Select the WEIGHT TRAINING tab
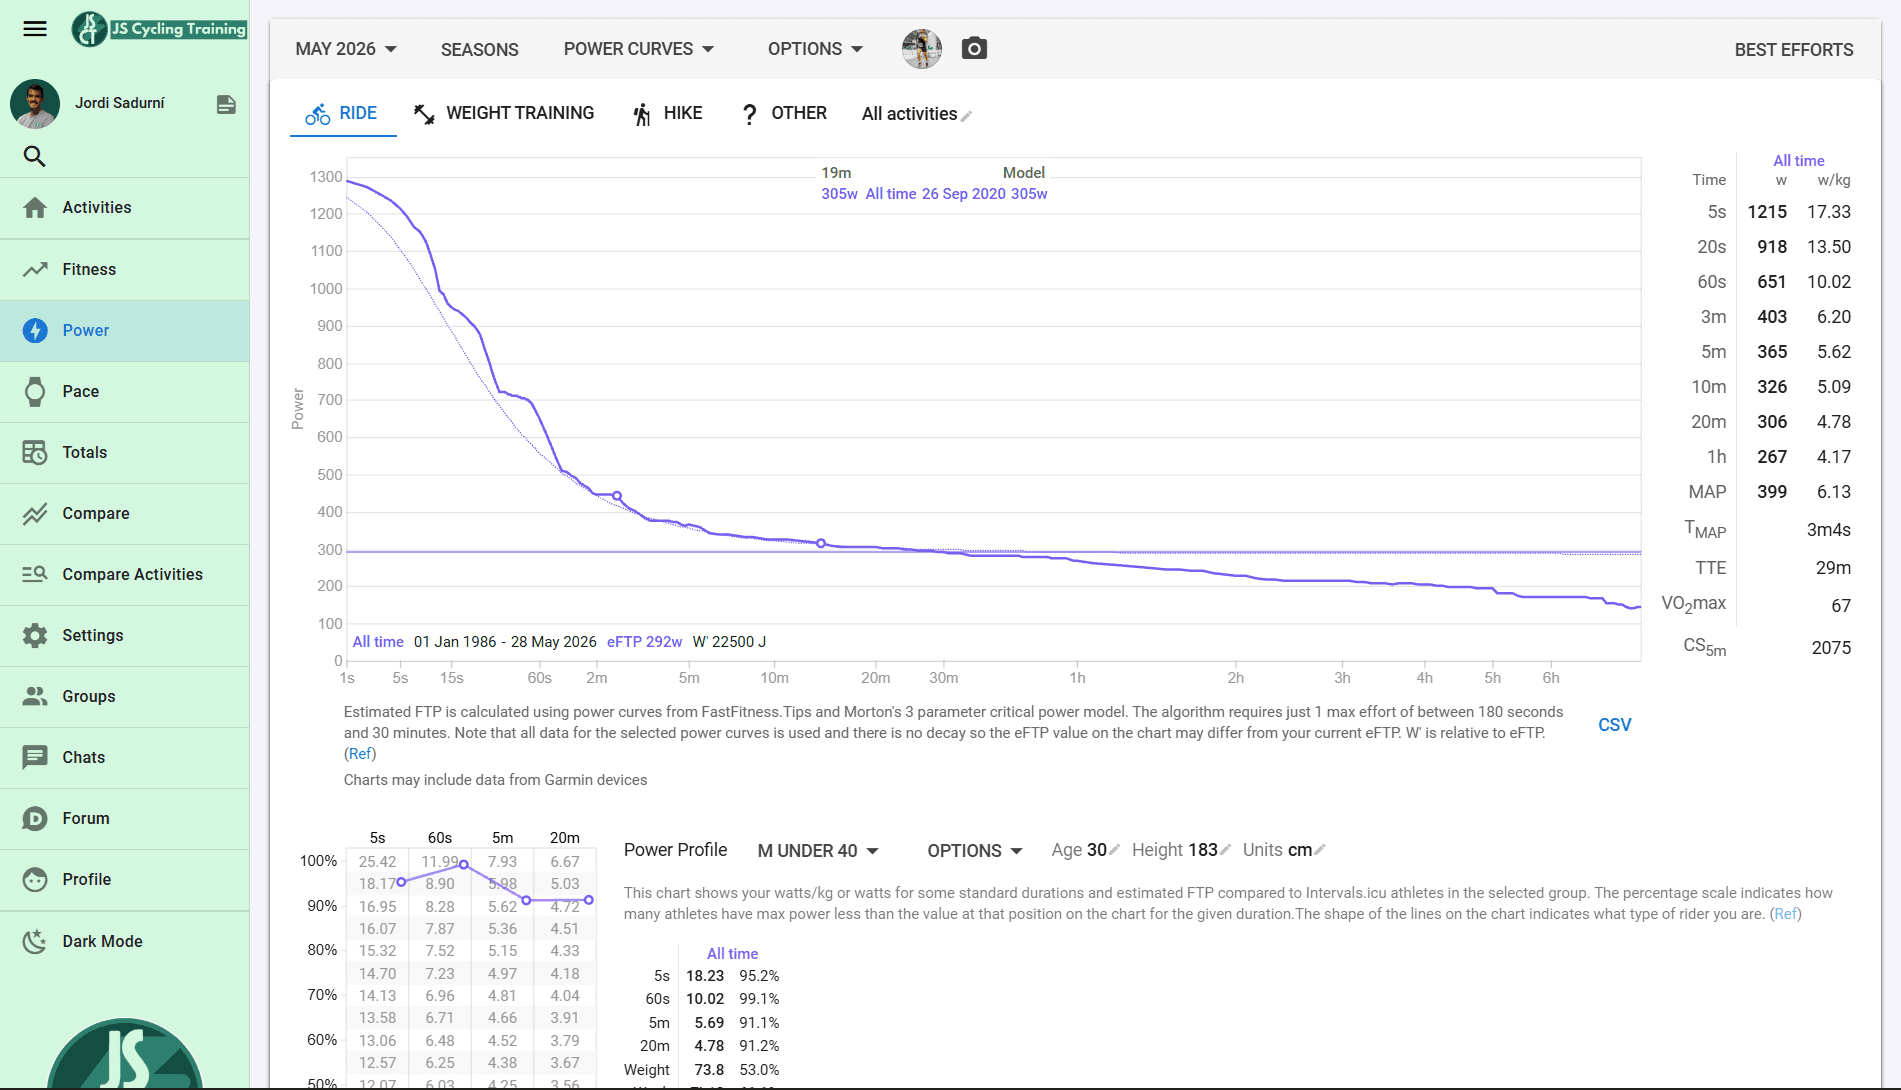Viewport: 1901px width, 1090px height. (x=504, y=114)
